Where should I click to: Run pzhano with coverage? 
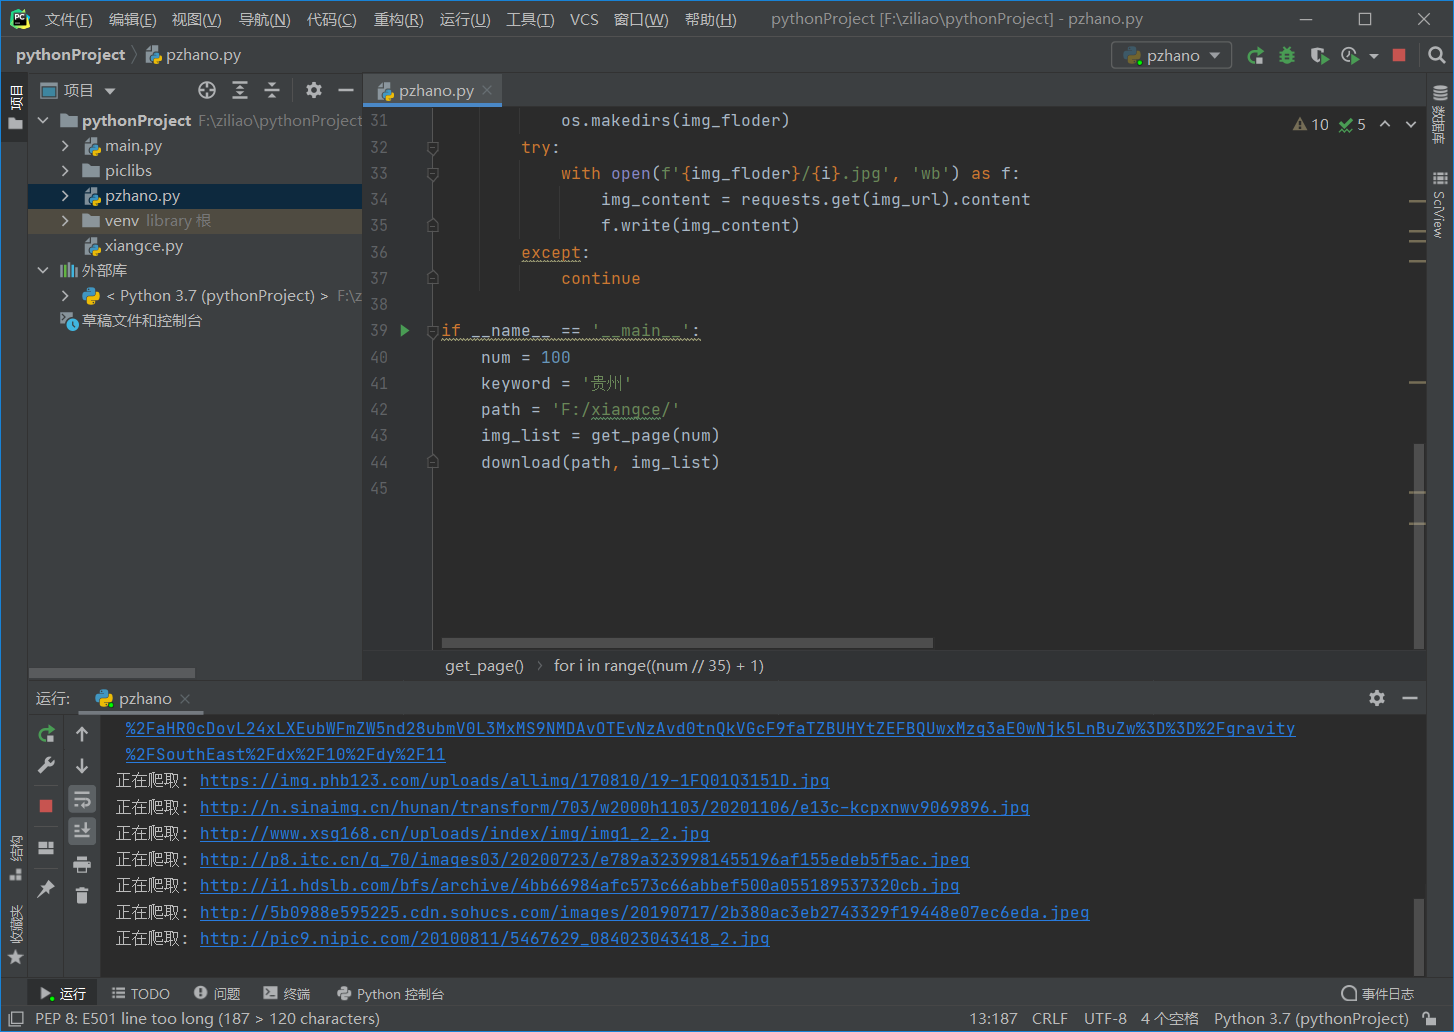[1319, 56]
